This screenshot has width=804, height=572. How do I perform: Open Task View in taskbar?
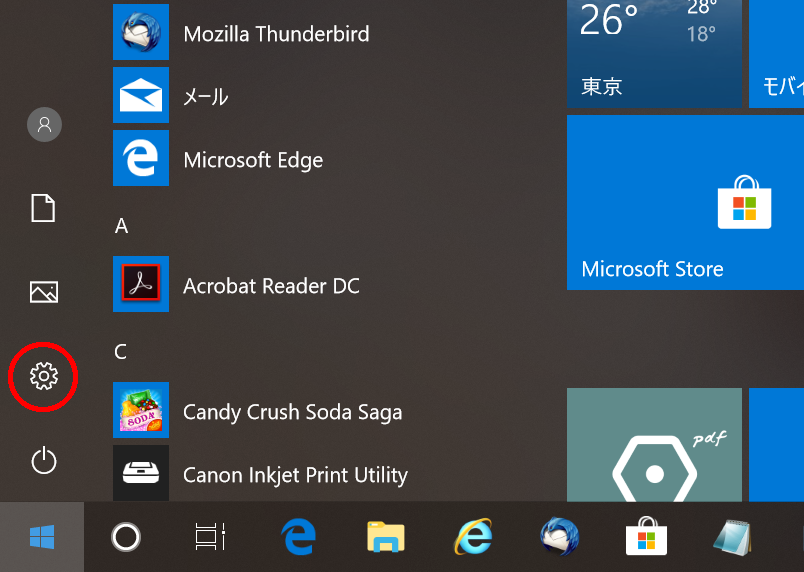pyautogui.click(x=210, y=537)
